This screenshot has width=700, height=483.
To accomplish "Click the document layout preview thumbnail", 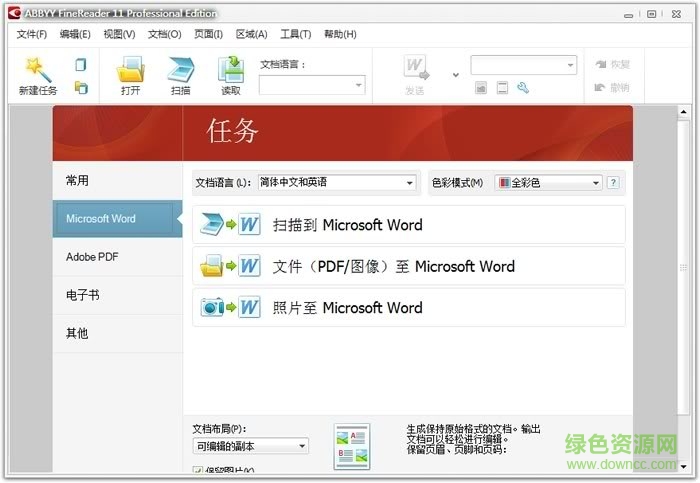I will point(351,446).
